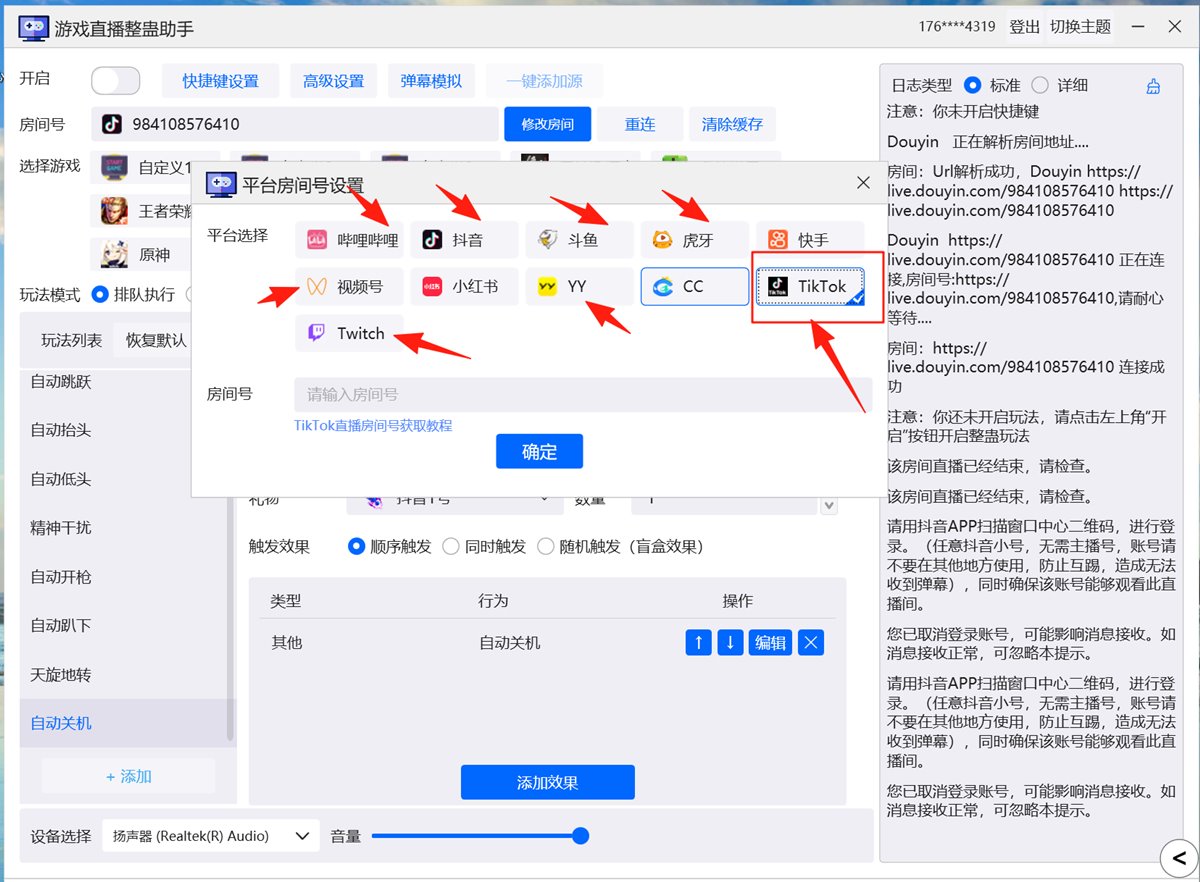Confirm room number with 确定
This screenshot has height=882, width=1200.
(x=539, y=451)
